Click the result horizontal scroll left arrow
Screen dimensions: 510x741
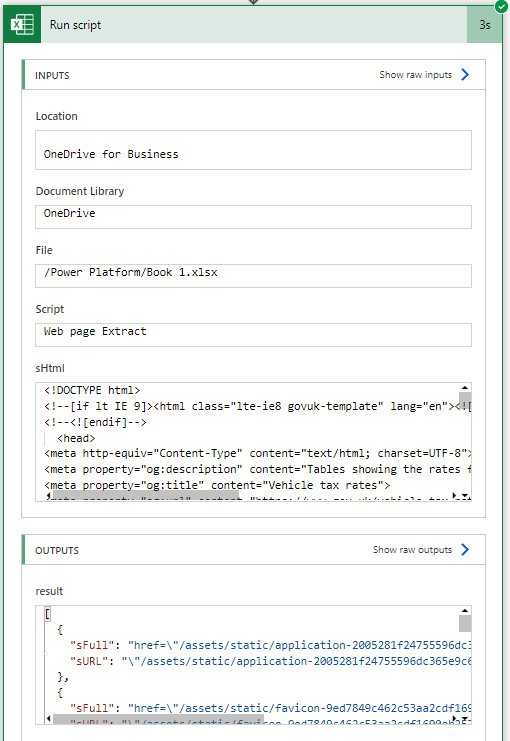(49, 719)
